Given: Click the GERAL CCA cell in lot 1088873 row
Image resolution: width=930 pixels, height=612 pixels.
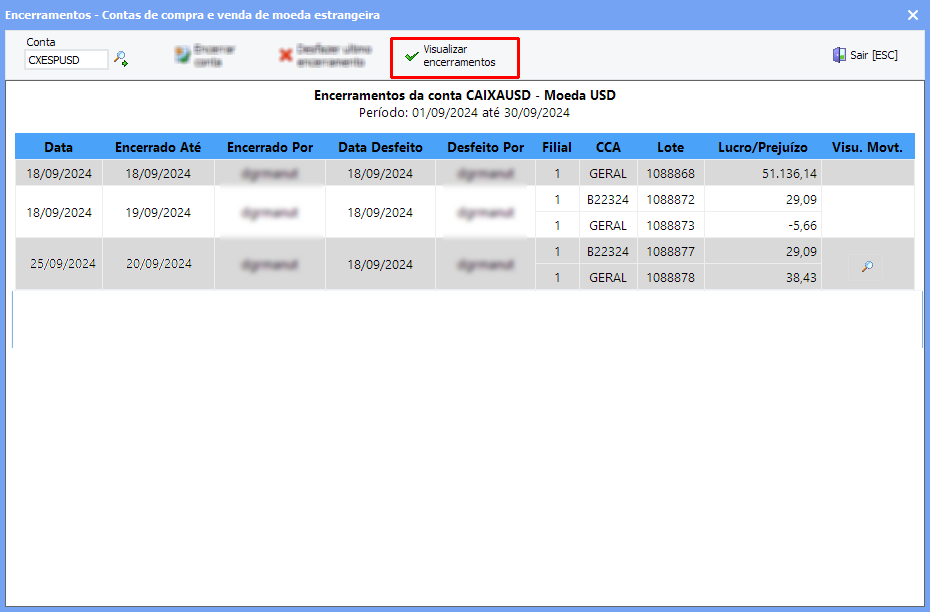Looking at the screenshot, I should 608,226.
